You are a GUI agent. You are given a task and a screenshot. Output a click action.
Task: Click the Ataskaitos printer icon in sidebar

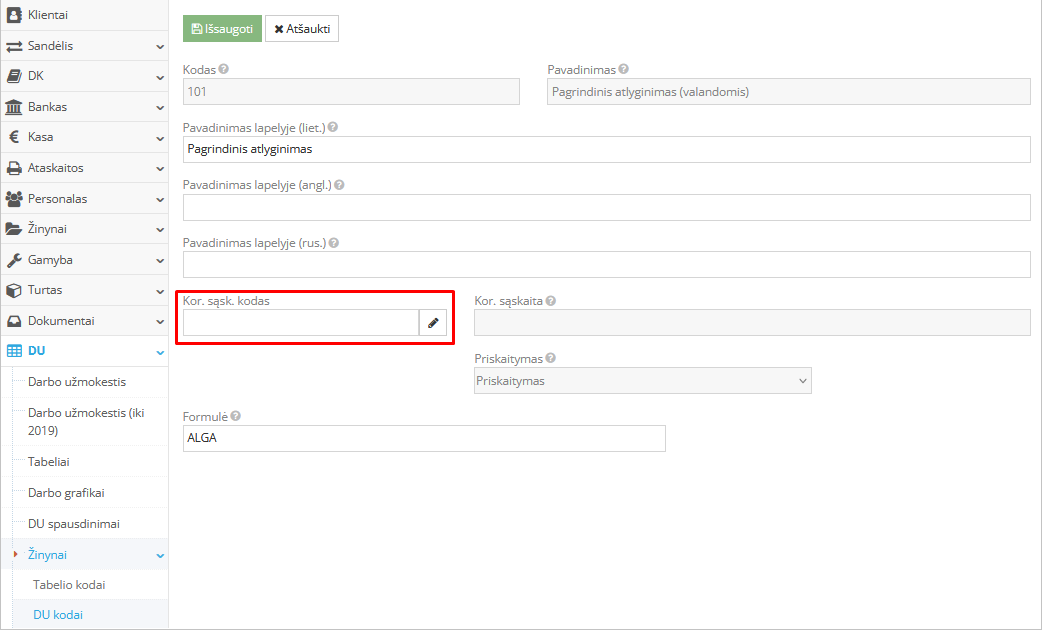pyautogui.click(x=14, y=168)
